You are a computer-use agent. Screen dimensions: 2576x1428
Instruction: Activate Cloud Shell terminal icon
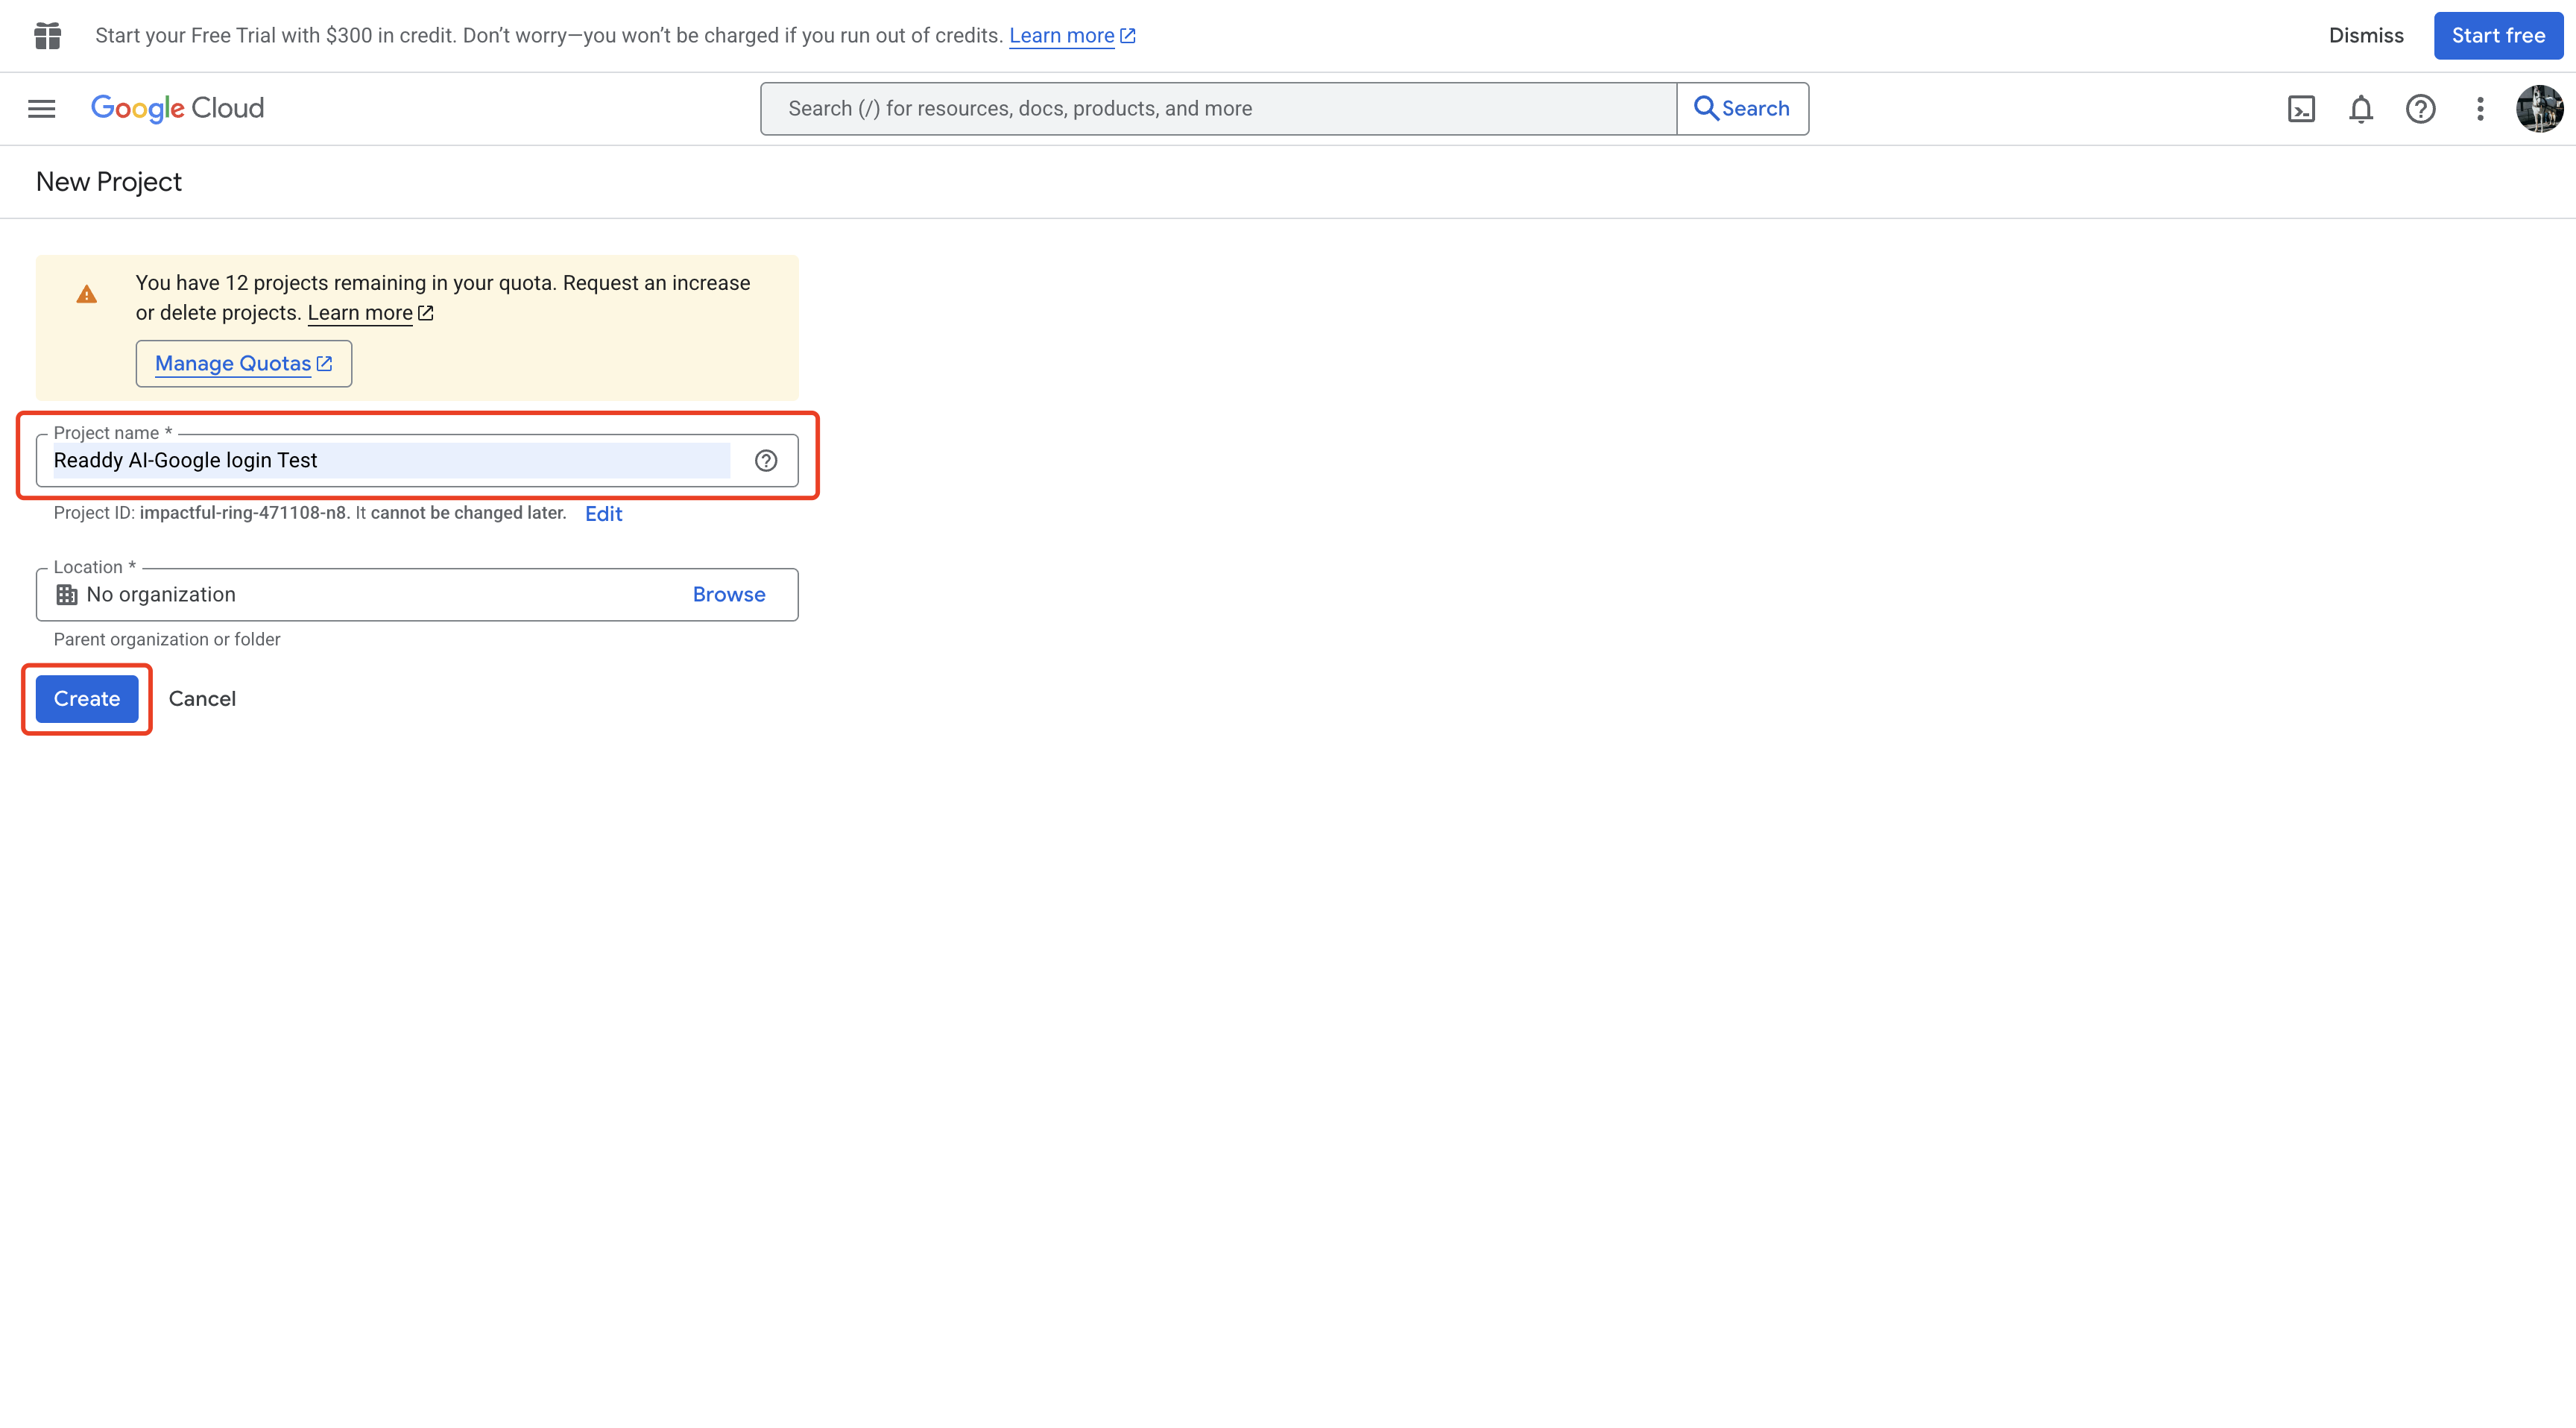[x=2301, y=108]
